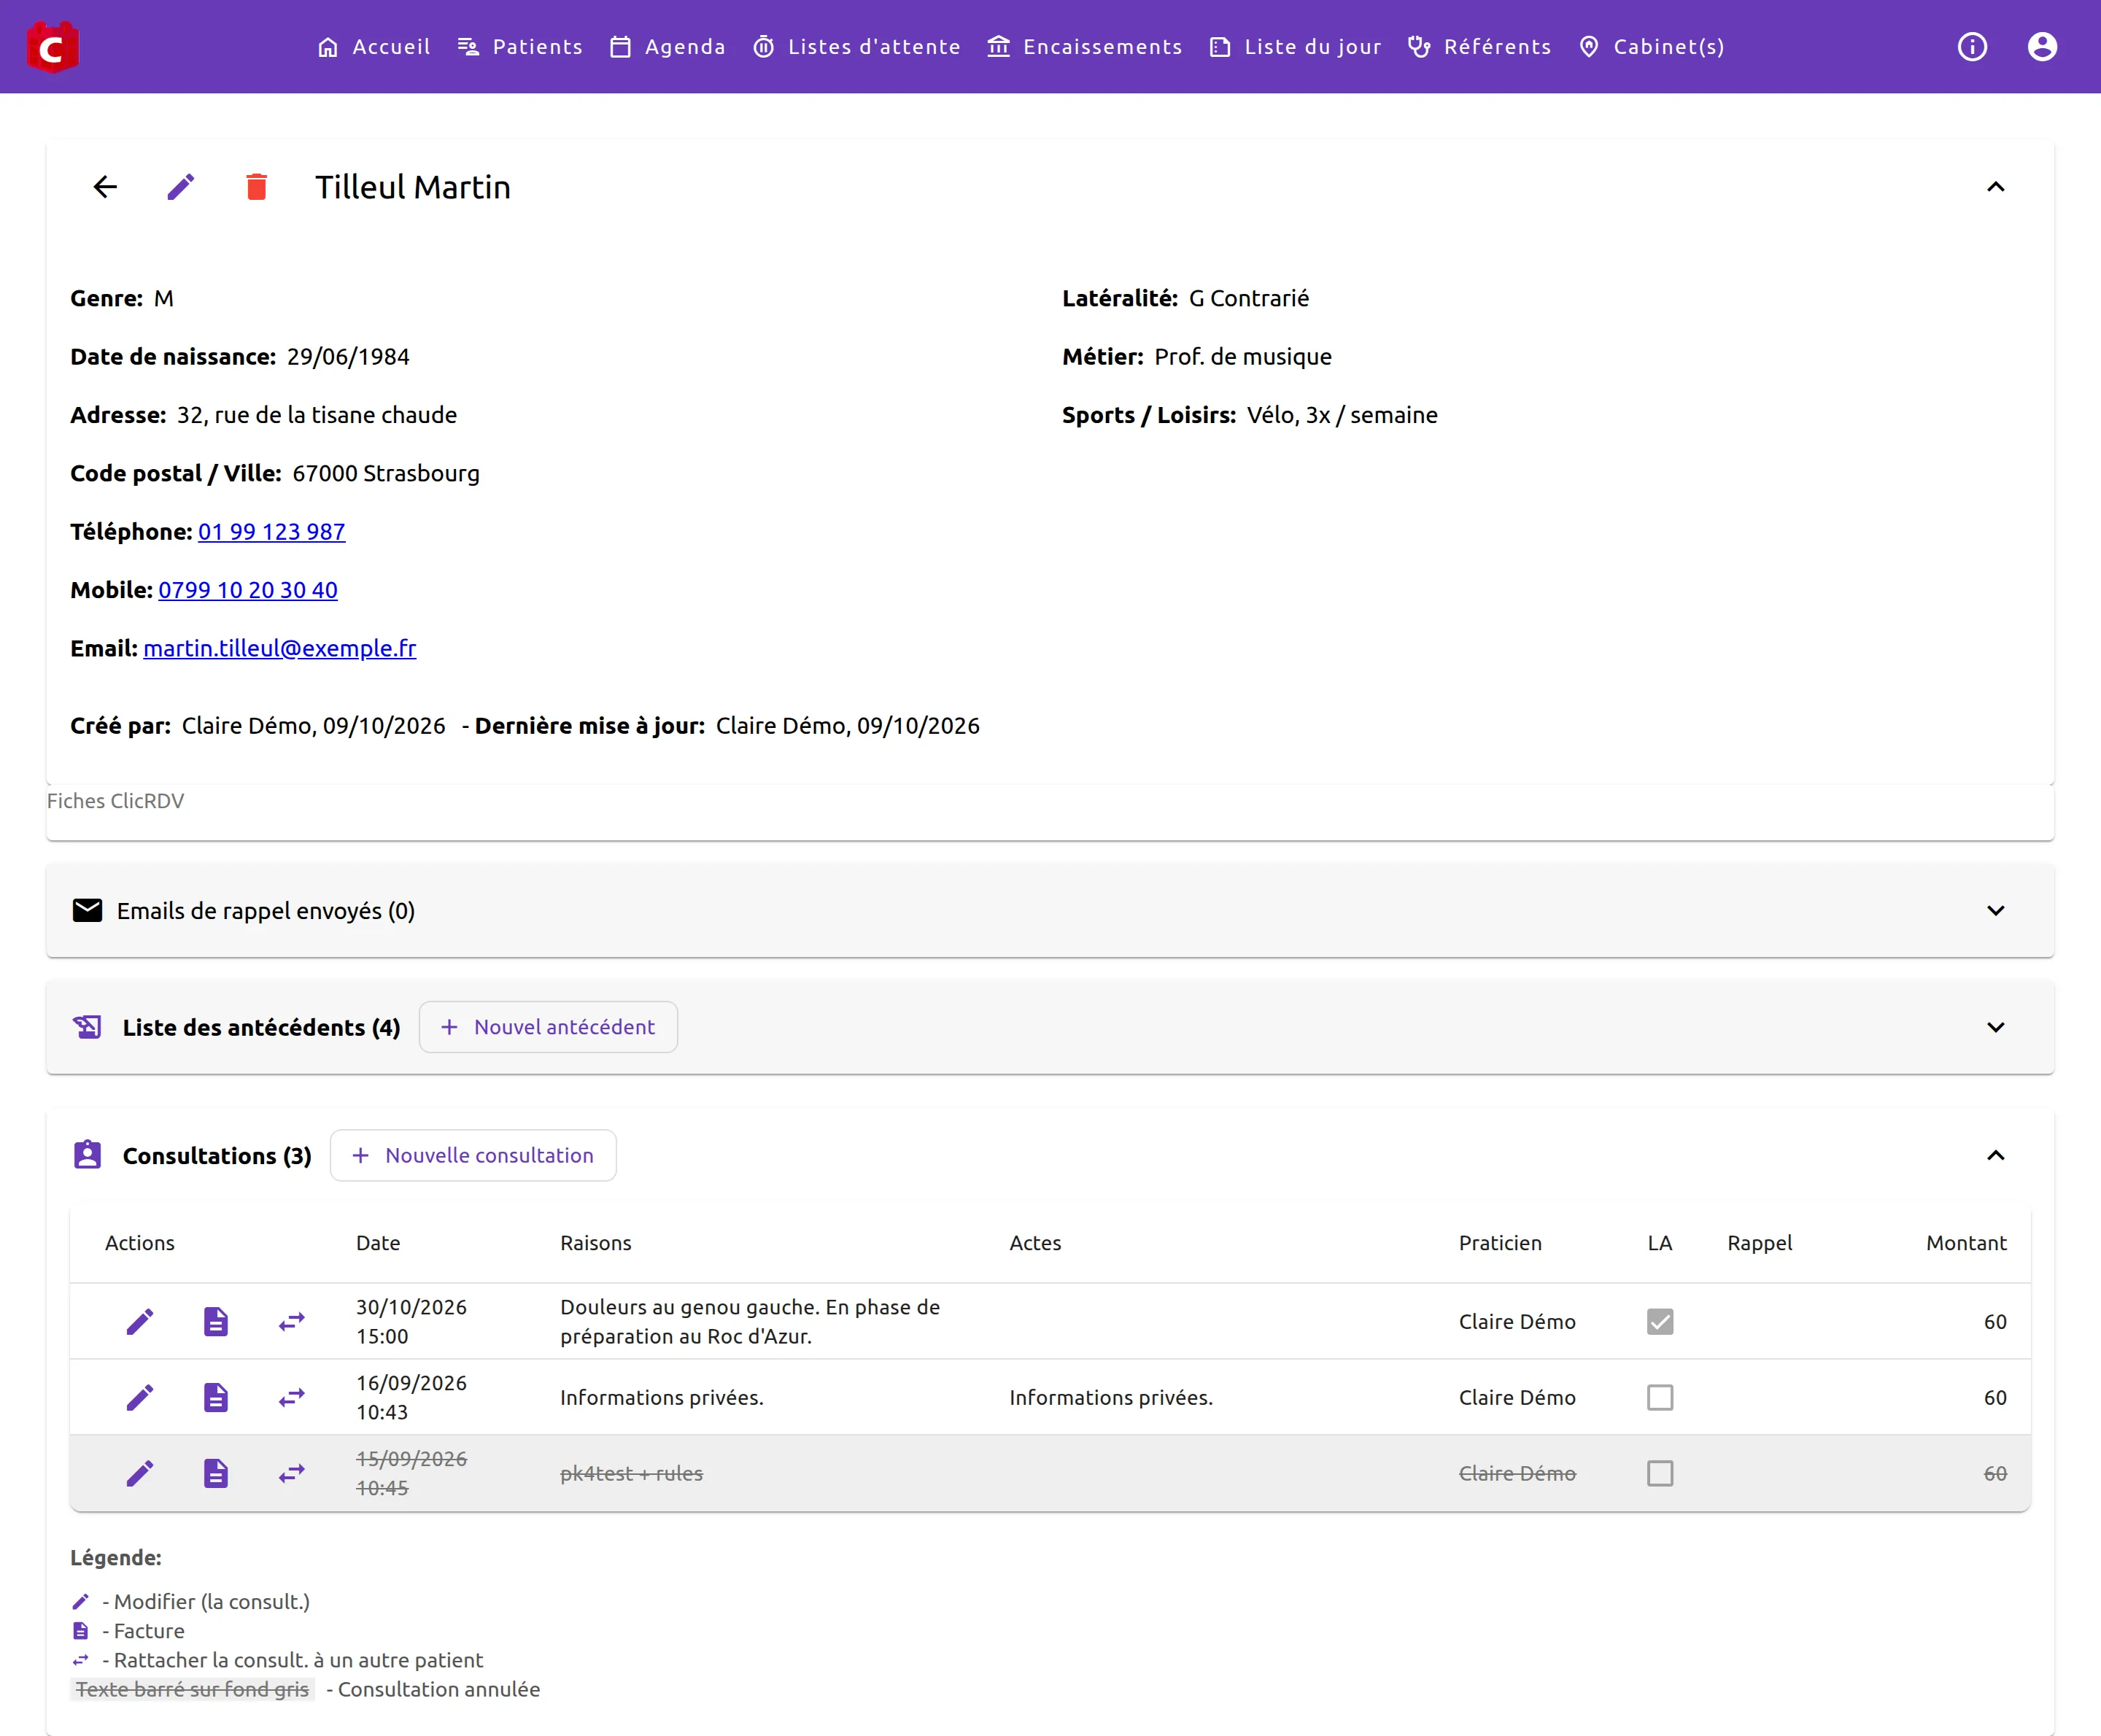This screenshot has height=1736, width=2101.
Task: Call telephone number 01 99 123 987
Action: coord(272,532)
